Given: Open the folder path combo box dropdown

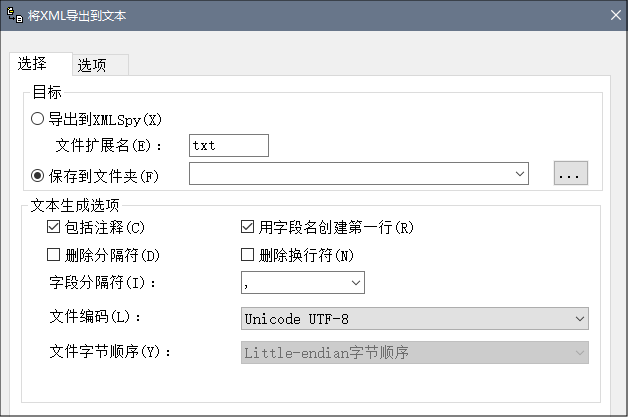Looking at the screenshot, I should (x=519, y=173).
